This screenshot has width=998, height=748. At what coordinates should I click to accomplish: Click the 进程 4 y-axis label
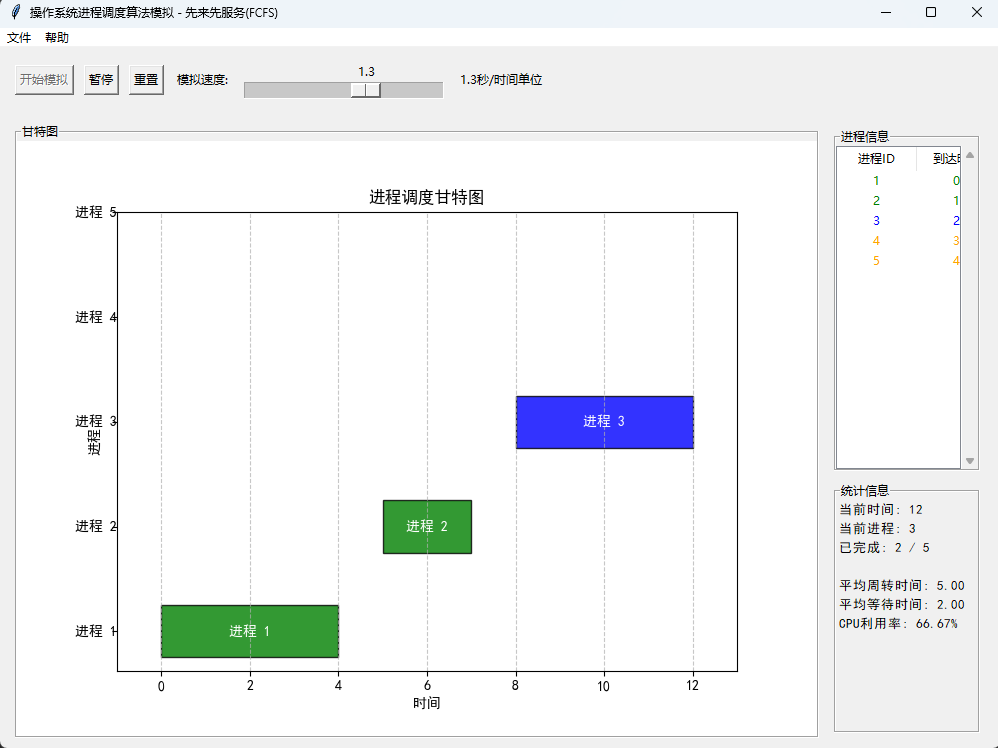point(95,317)
